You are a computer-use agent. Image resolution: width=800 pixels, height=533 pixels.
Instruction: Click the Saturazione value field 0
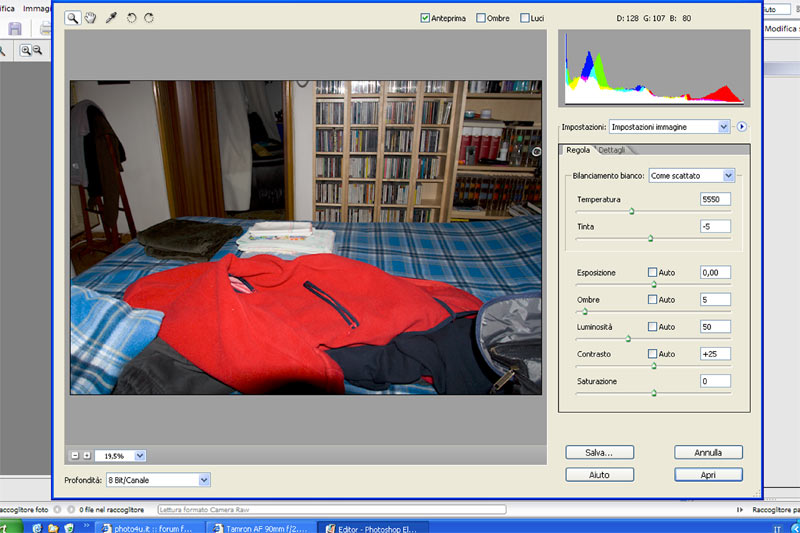click(x=715, y=380)
